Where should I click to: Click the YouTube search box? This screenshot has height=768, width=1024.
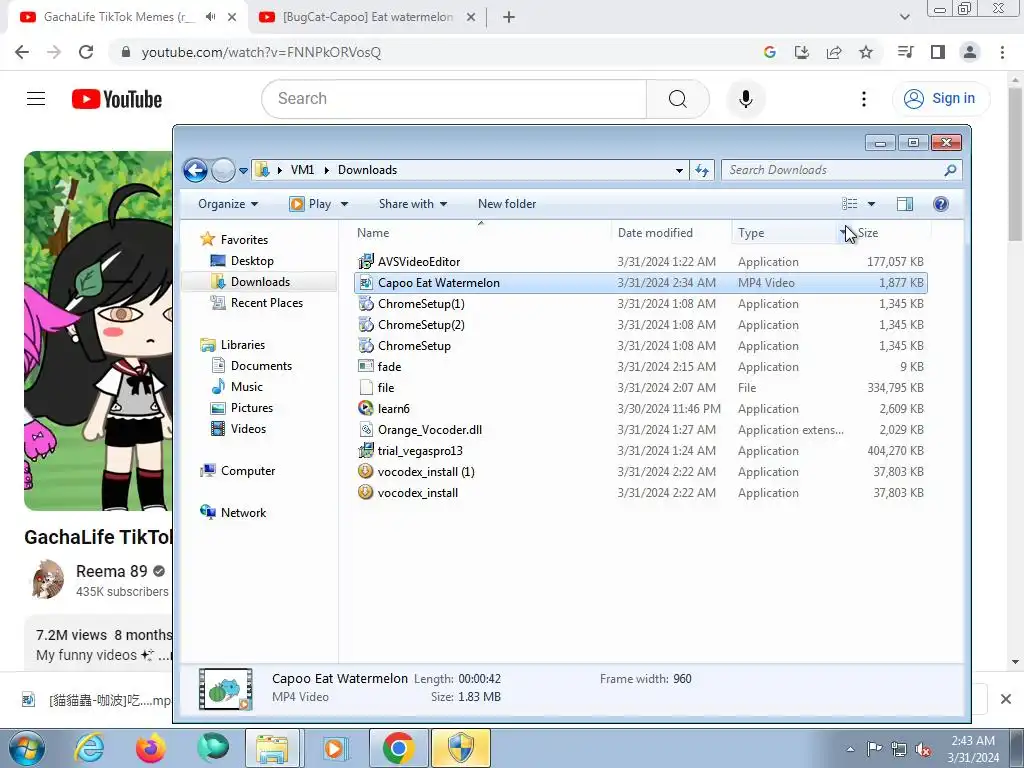pyautogui.click(x=455, y=99)
